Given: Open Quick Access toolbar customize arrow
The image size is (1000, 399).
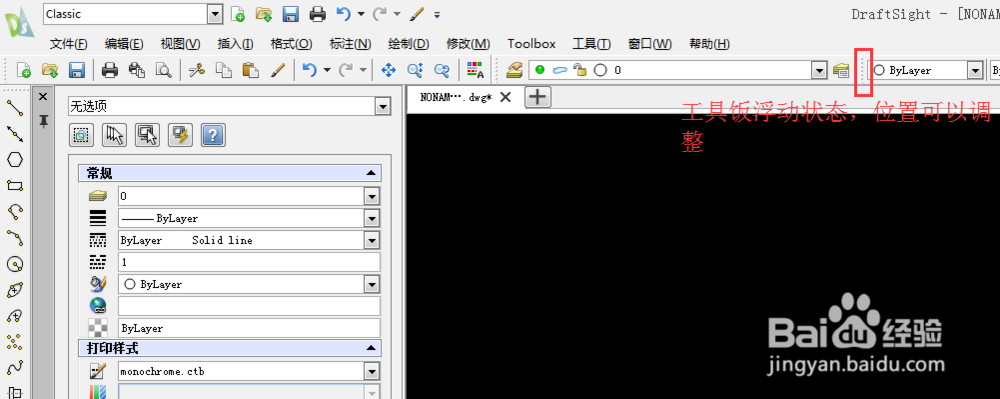Looking at the screenshot, I should click(437, 14).
